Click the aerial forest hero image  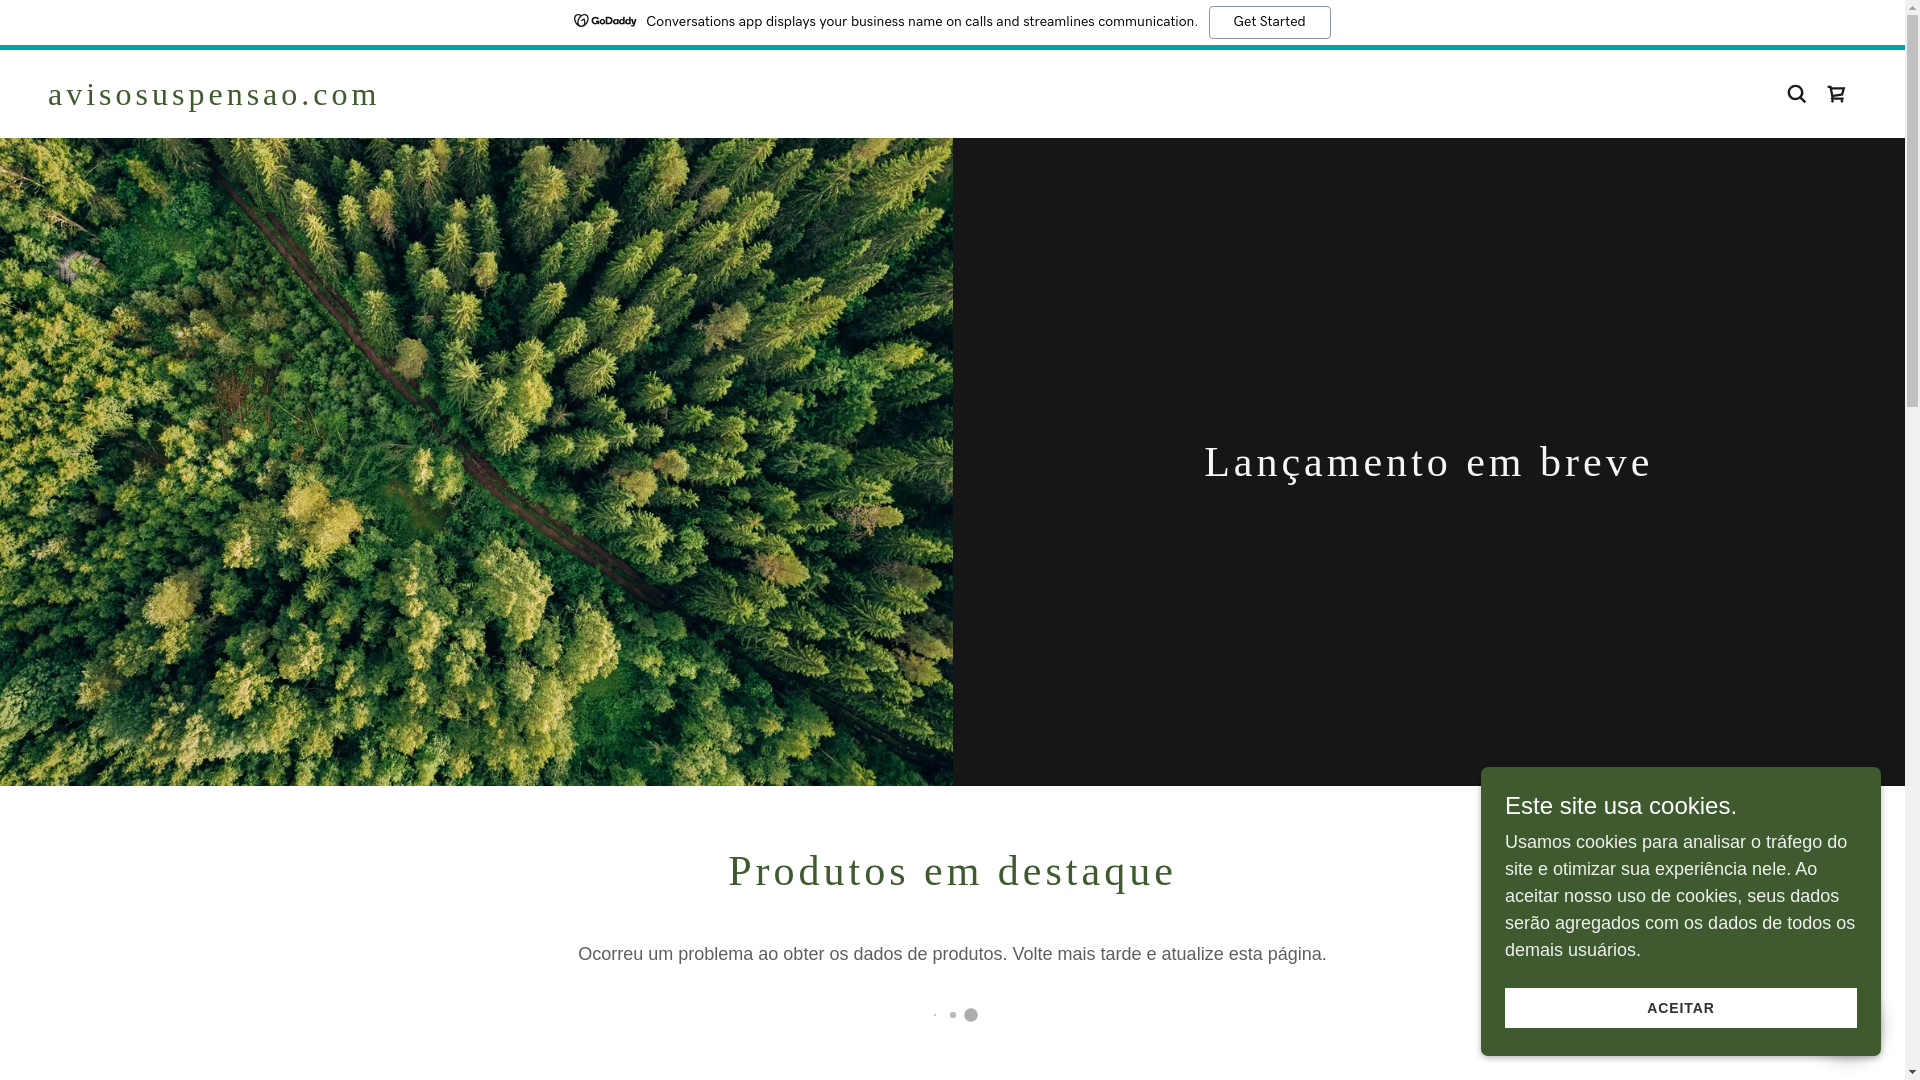[x=476, y=461]
